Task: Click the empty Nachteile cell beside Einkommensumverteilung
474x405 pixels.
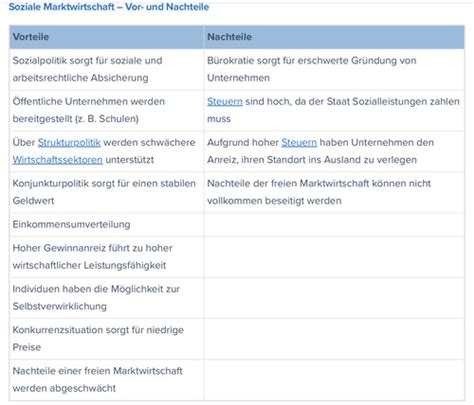Action: click(x=334, y=225)
